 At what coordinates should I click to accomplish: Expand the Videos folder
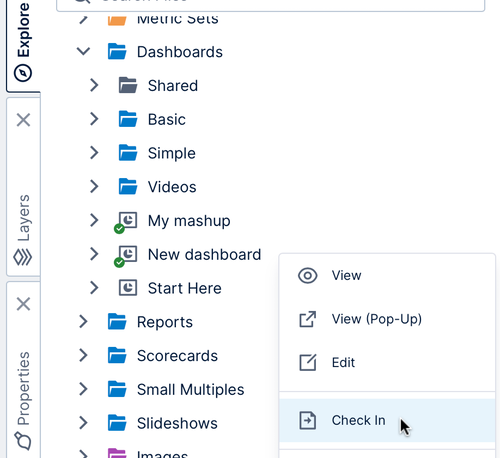point(94,186)
